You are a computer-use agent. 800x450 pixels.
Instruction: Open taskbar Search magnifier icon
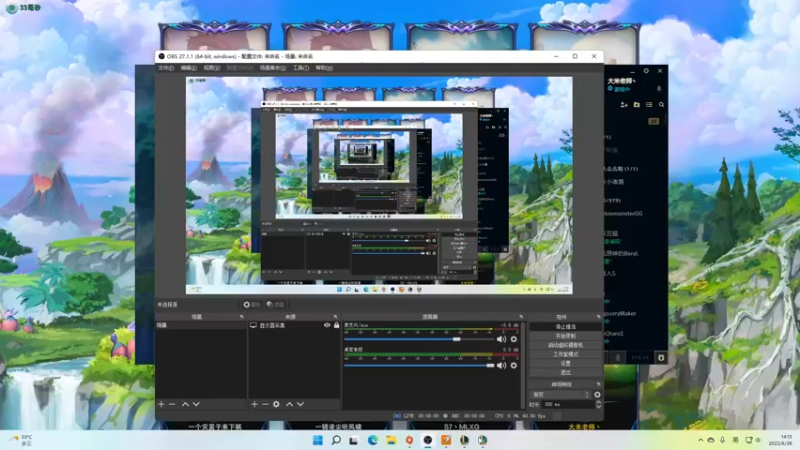click(x=336, y=440)
